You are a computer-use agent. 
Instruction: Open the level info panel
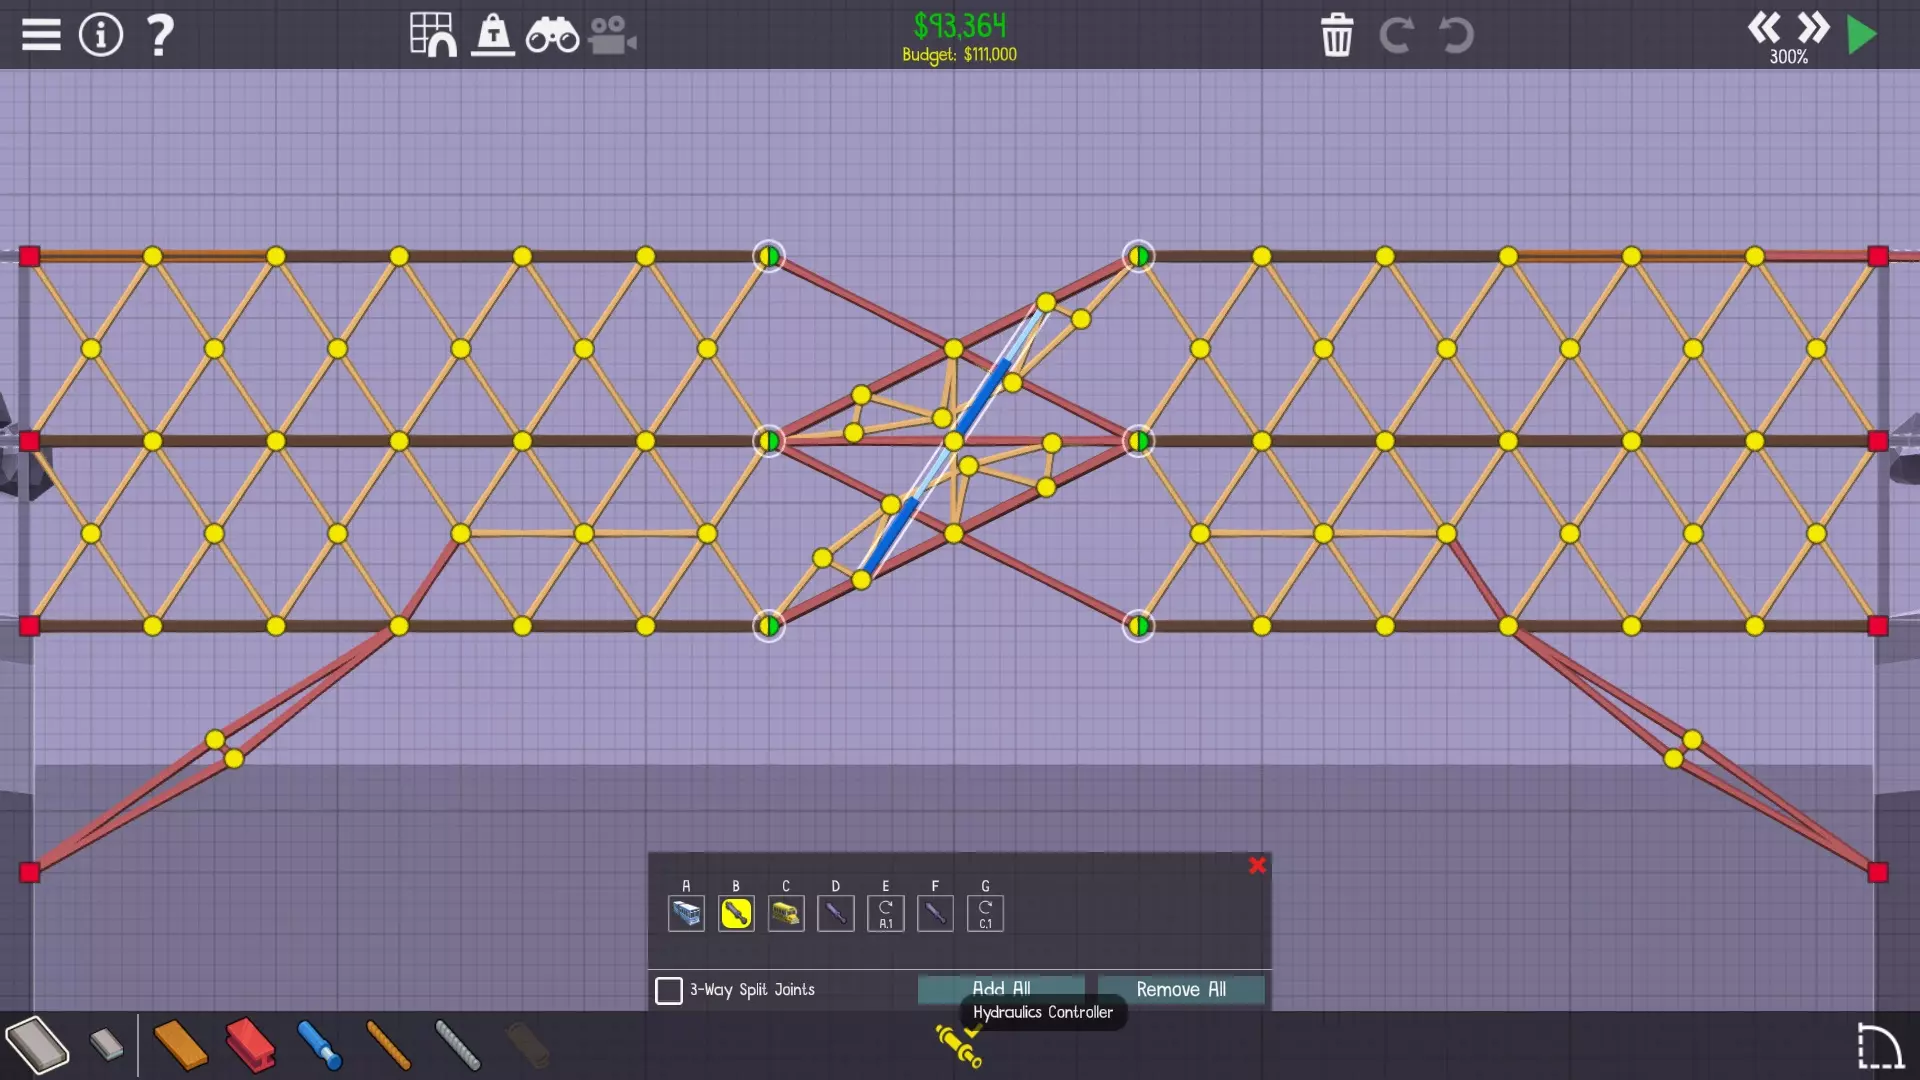(100, 35)
